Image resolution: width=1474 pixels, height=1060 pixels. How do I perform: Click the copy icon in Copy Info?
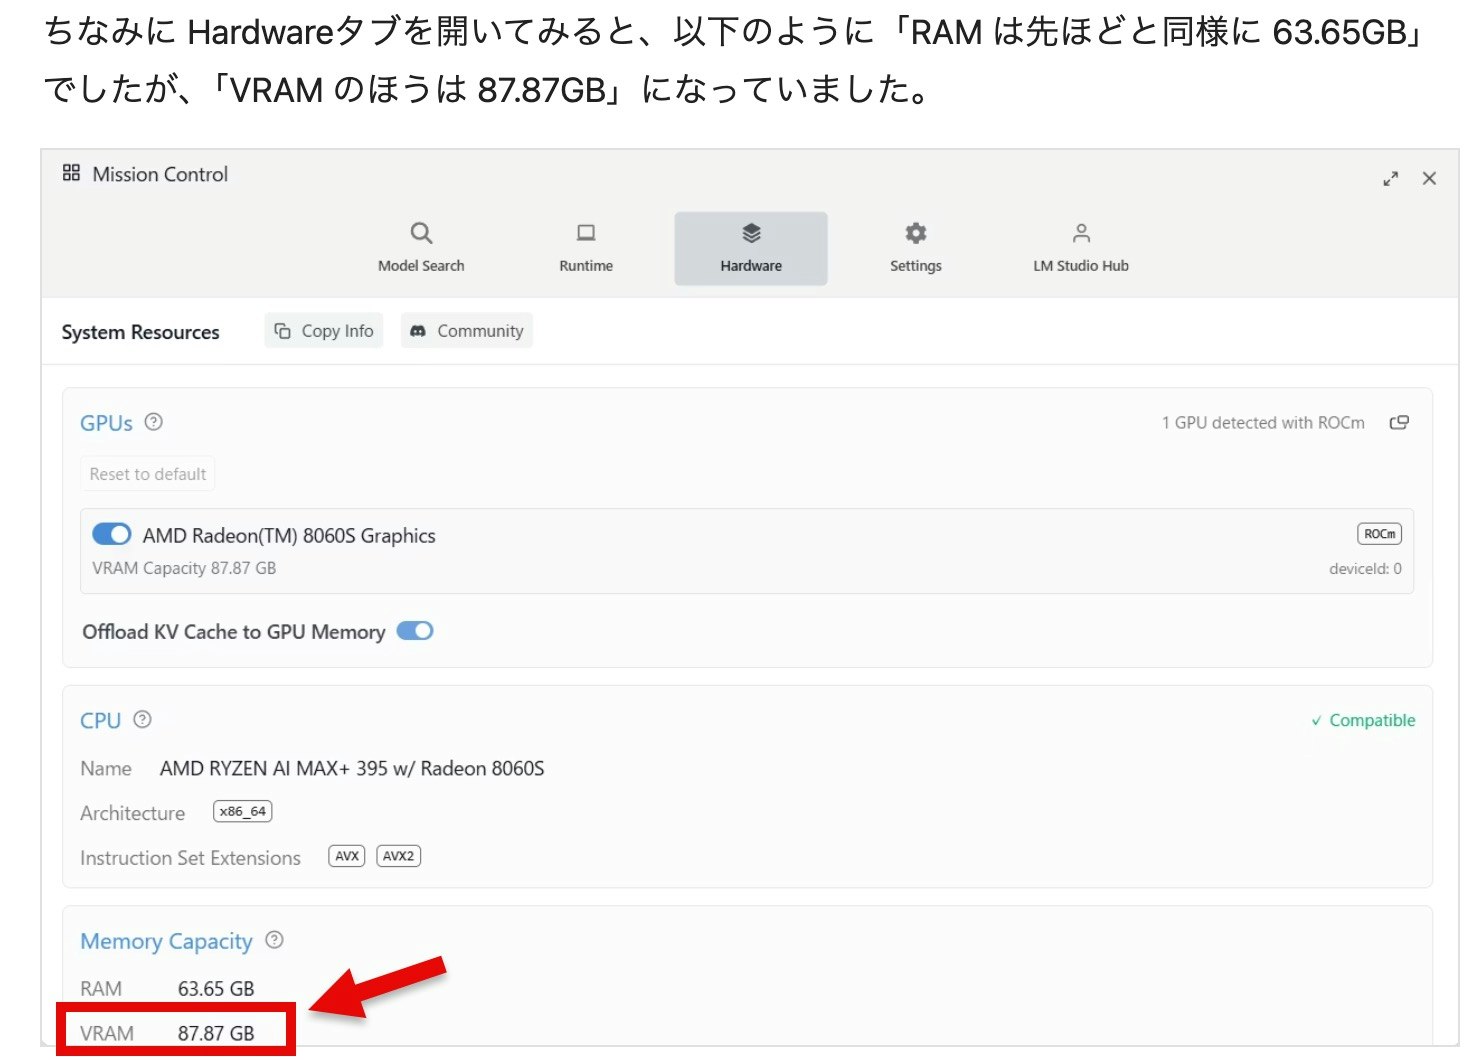pyautogui.click(x=283, y=331)
